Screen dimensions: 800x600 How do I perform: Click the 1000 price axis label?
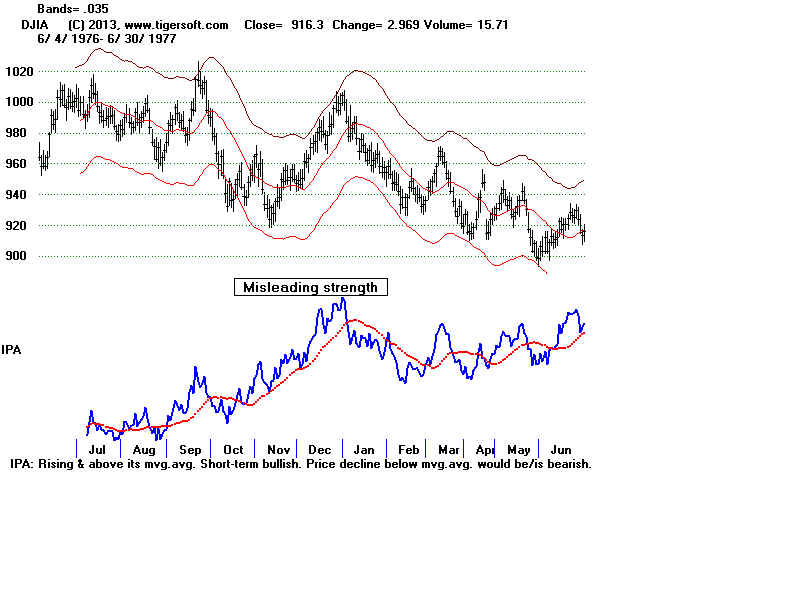pos(19,102)
